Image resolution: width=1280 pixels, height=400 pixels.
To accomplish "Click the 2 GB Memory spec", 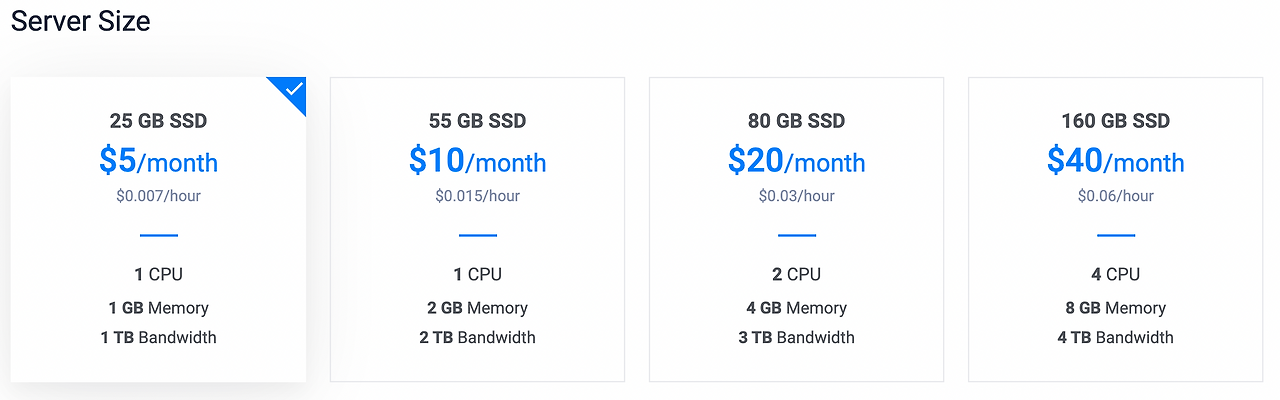I will [x=477, y=308].
